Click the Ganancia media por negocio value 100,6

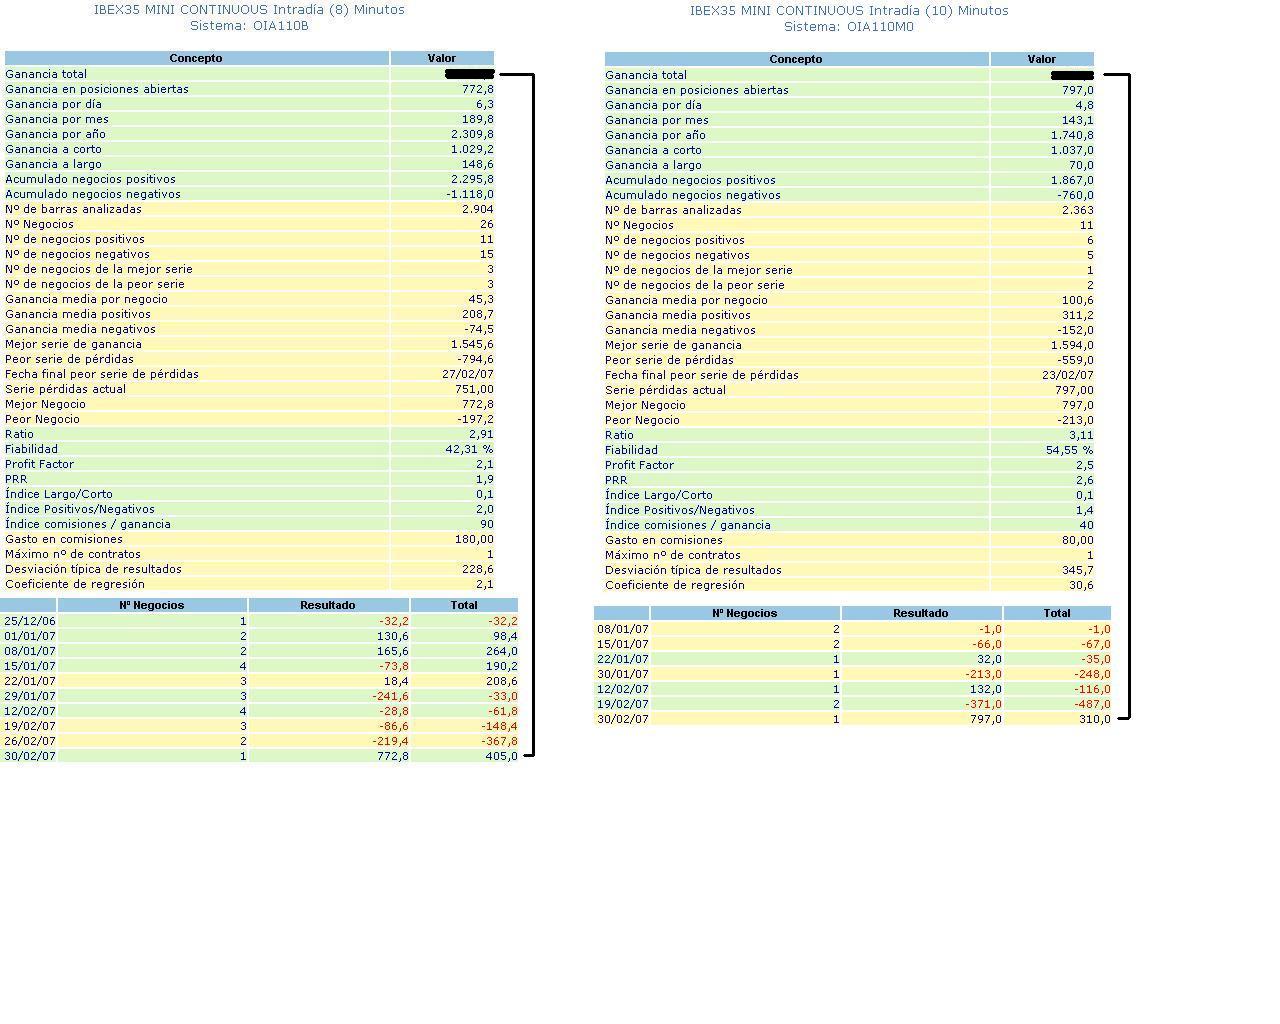pos(1078,300)
